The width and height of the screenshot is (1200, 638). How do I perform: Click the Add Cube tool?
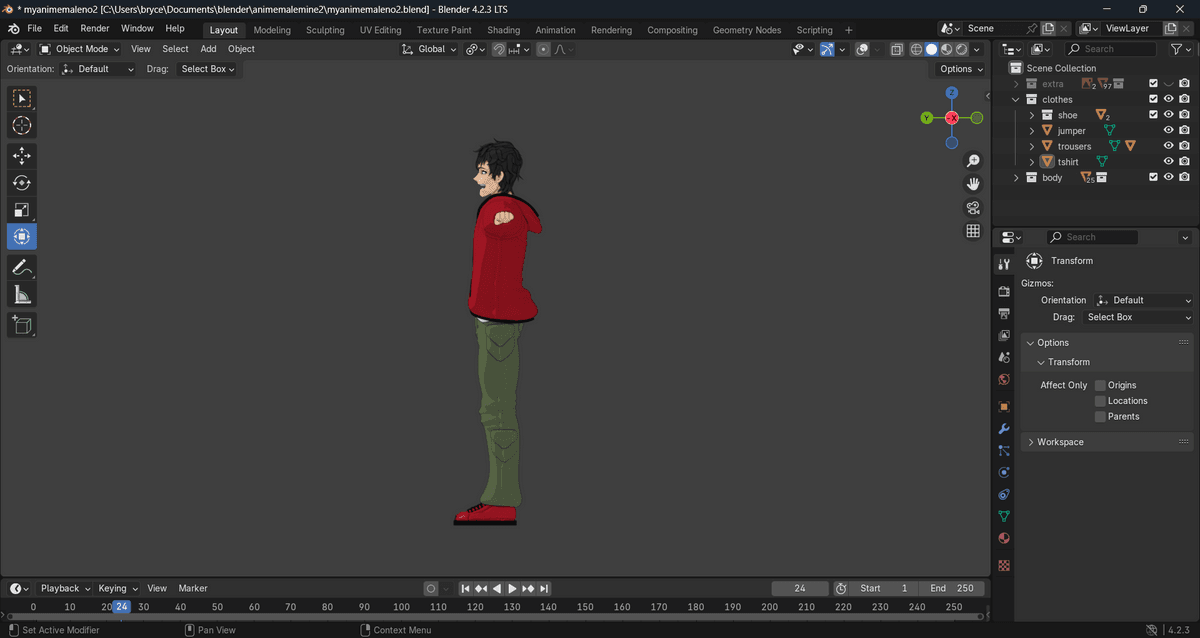click(x=22, y=324)
